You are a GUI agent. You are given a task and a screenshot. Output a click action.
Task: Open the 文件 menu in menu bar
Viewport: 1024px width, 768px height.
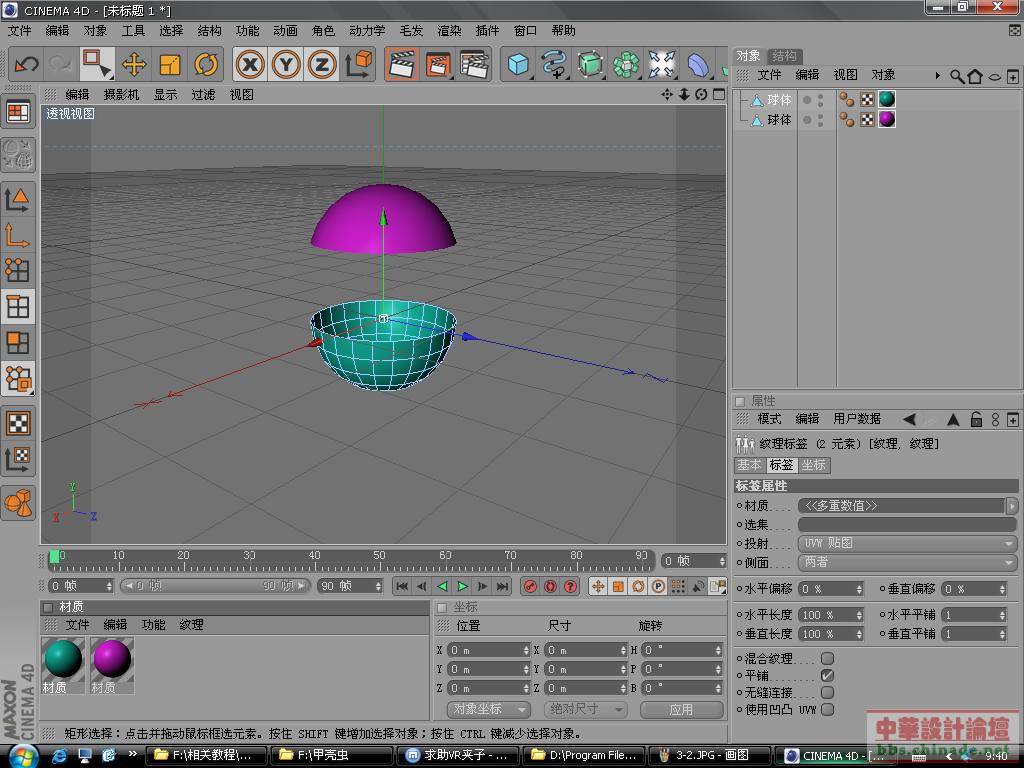pyautogui.click(x=20, y=31)
